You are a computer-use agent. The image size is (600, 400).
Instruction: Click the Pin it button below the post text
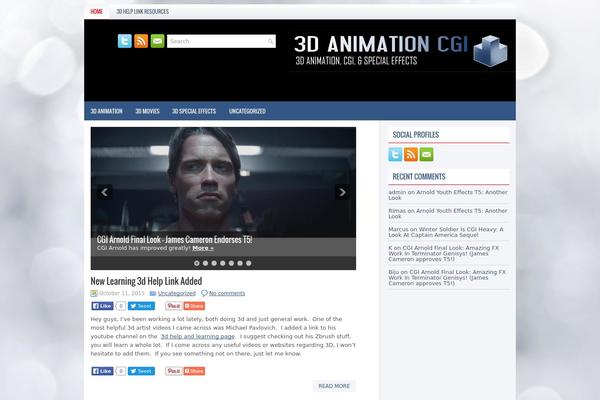tap(174, 371)
